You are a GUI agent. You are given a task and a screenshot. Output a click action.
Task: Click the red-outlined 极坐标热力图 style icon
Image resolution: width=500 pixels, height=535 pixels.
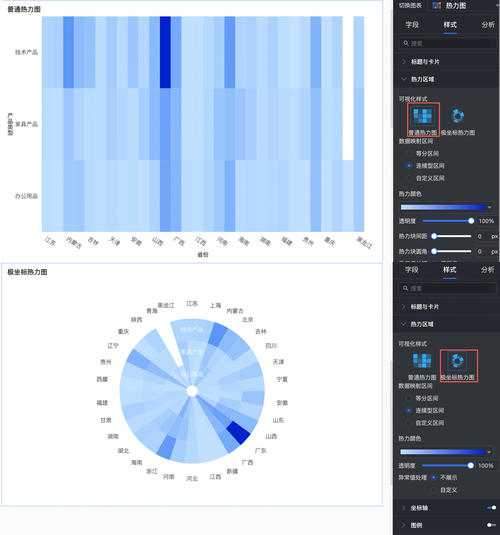tap(457, 361)
